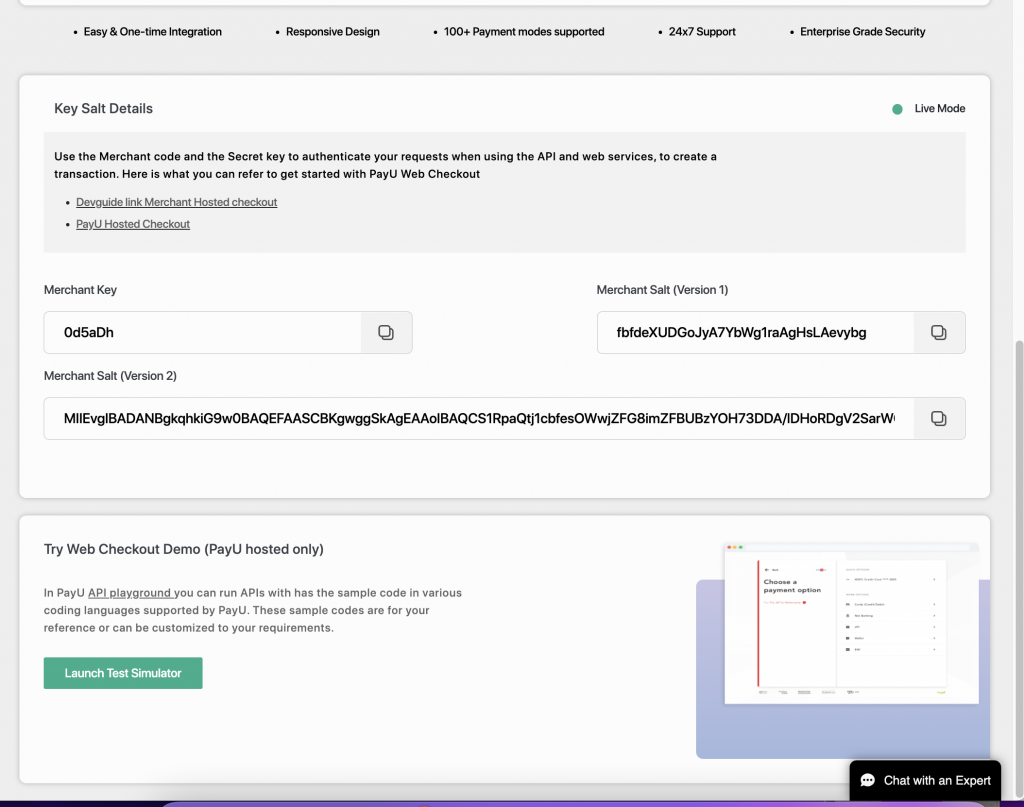Open Devguide link Merchant Hosted checkout

[176, 202]
